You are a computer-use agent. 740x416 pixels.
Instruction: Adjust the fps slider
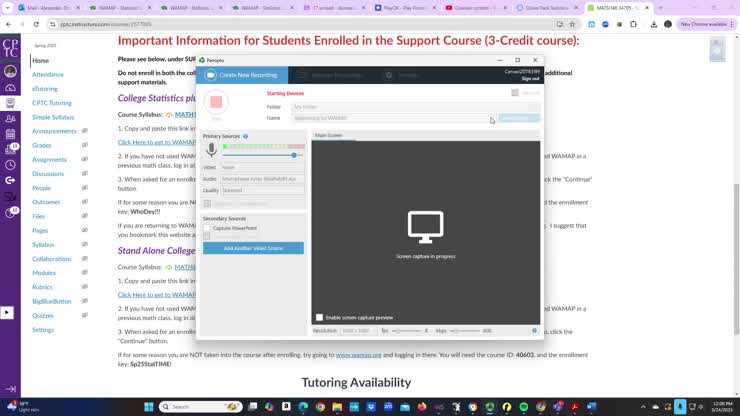coord(406,331)
